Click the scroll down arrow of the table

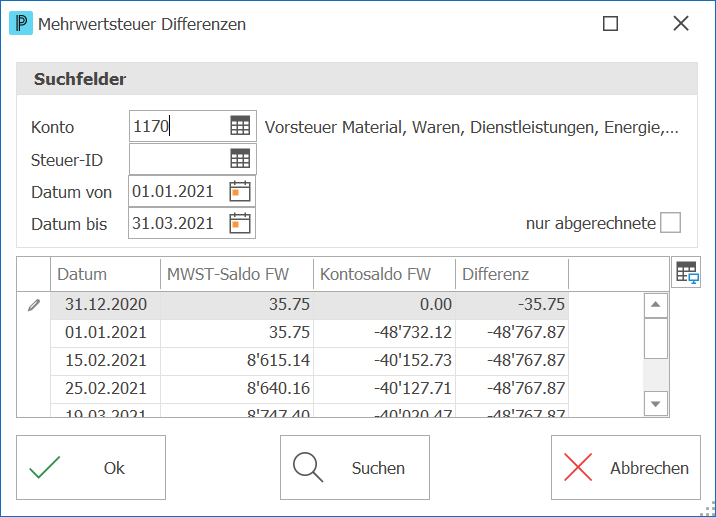coord(656,404)
